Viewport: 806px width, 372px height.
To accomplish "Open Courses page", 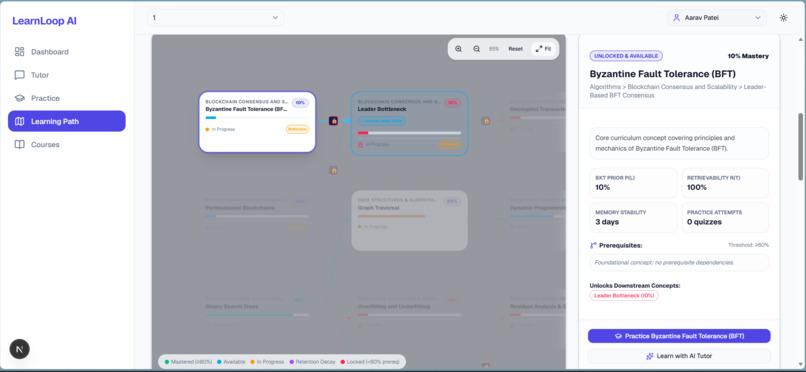I will click(x=67, y=144).
